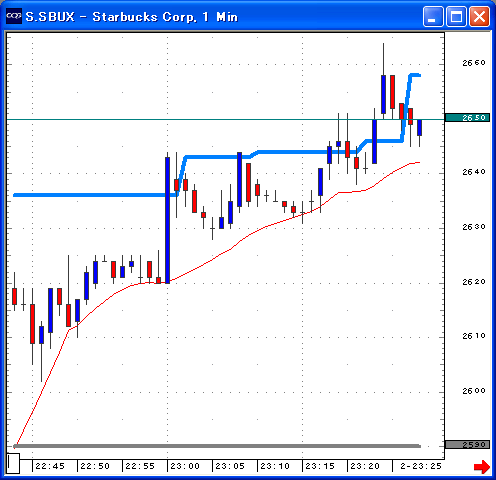The height and width of the screenshot is (480, 496).
Task: Select the gray 25.90 price marker
Action: [x=467, y=445]
